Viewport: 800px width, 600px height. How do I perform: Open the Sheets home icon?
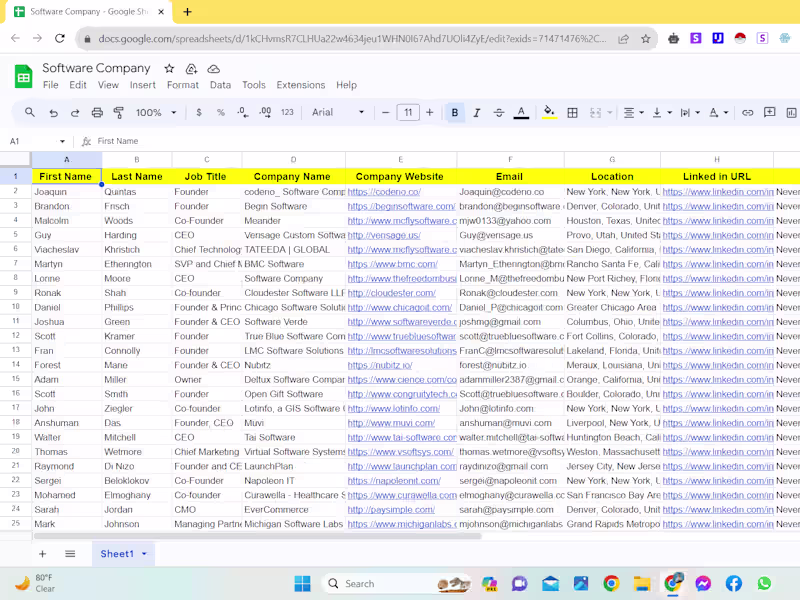(23, 77)
